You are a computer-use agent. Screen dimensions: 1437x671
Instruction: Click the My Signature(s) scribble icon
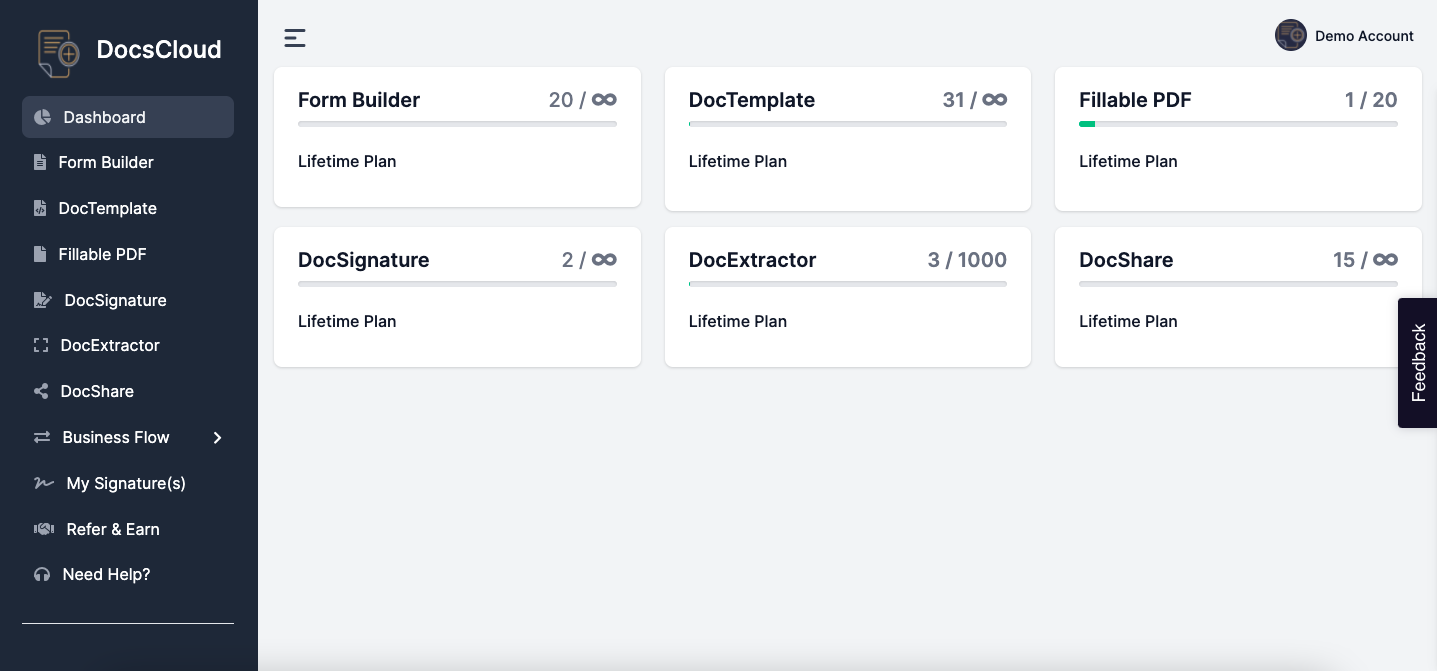(43, 483)
